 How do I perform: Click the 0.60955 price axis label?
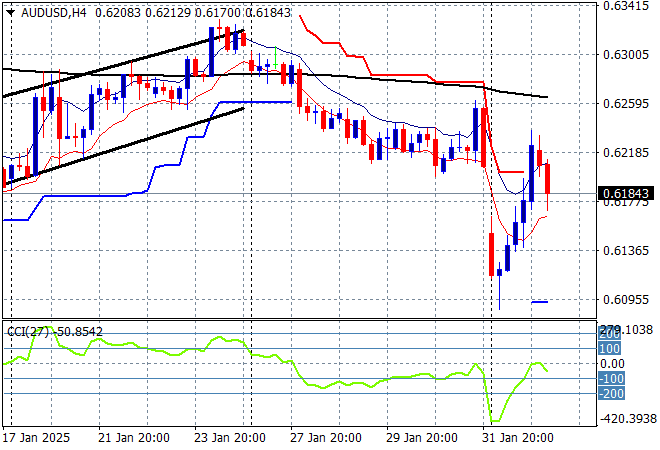click(x=627, y=299)
